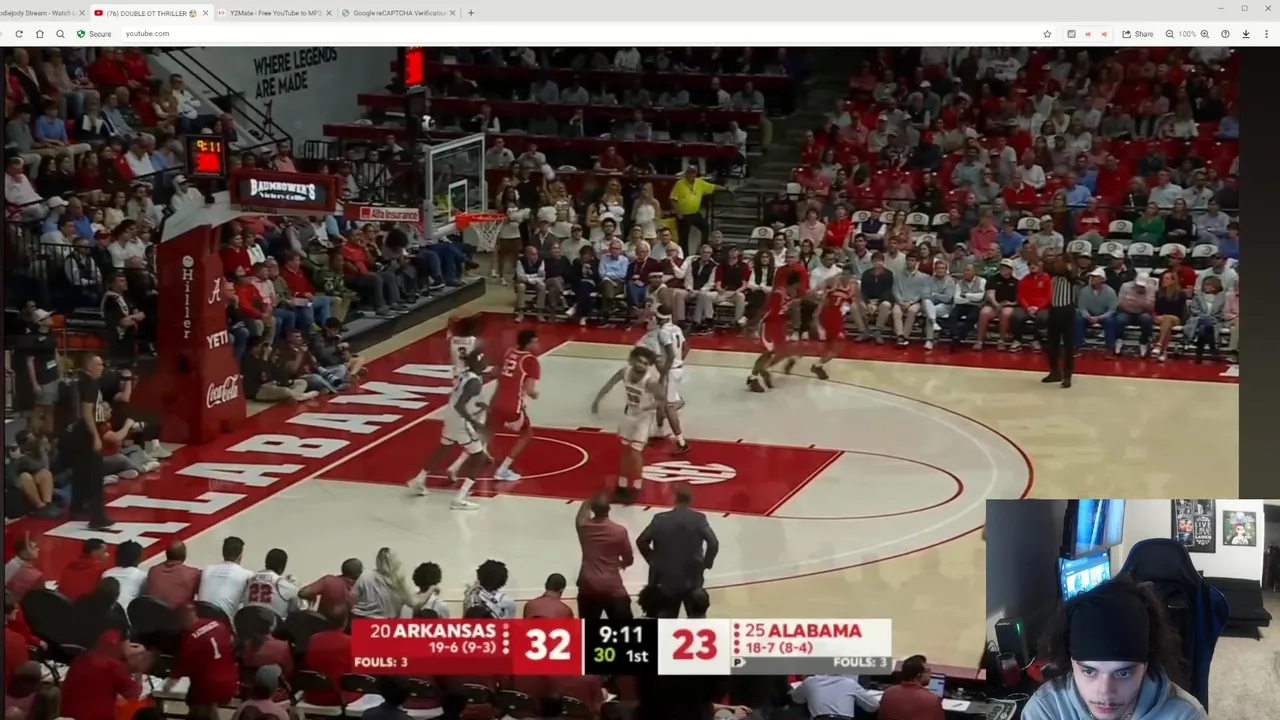The width and height of the screenshot is (1280, 720).
Task: Close the DOUBLE OT THRILLER tab
Action: (205, 13)
